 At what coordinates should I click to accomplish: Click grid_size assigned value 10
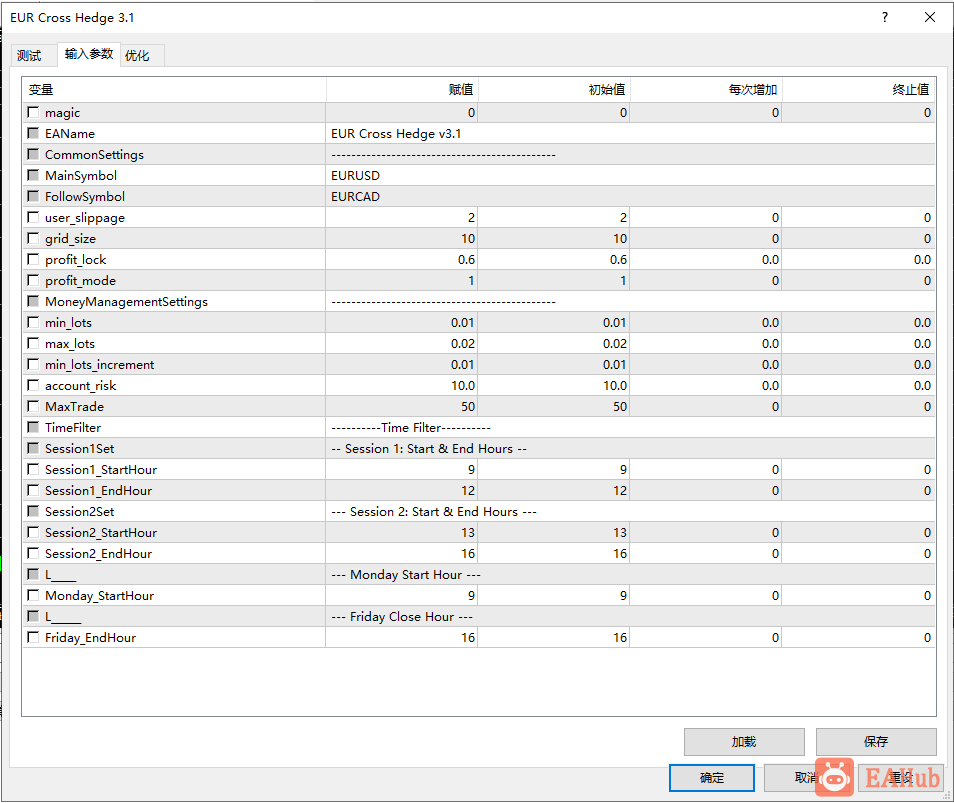tap(402, 238)
